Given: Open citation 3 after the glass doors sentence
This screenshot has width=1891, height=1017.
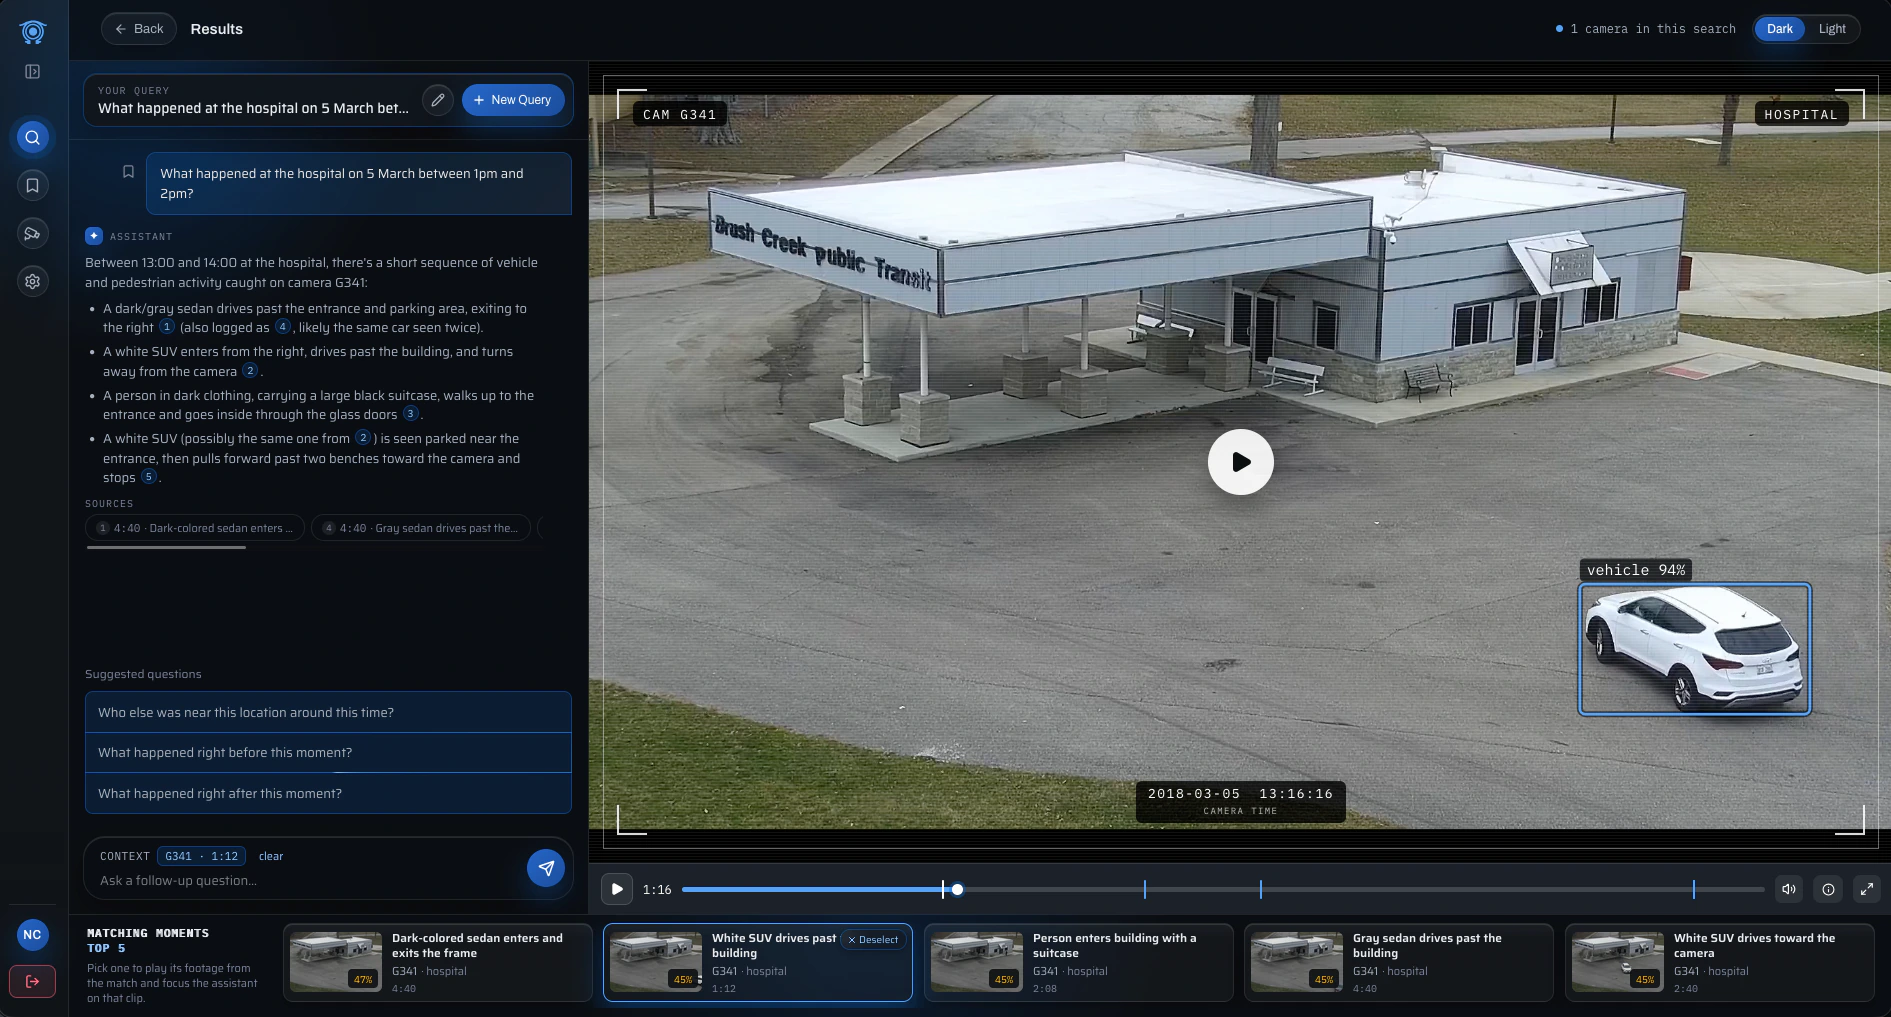Looking at the screenshot, I should [411, 414].
